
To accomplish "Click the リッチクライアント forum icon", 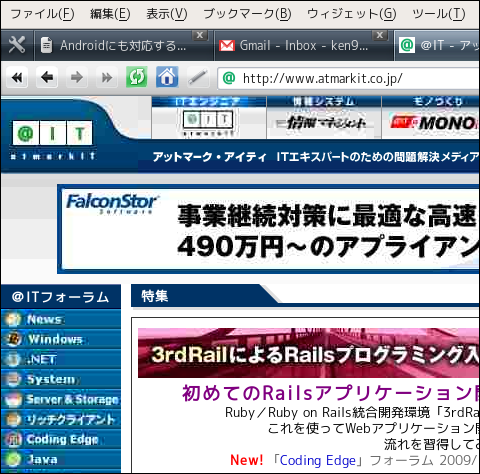I will point(13,419).
